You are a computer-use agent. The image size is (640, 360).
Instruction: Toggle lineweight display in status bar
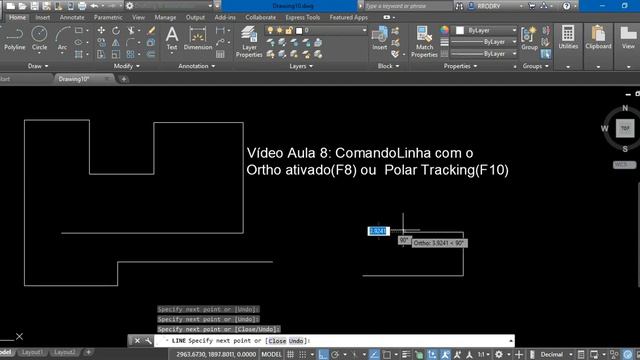[406, 354]
